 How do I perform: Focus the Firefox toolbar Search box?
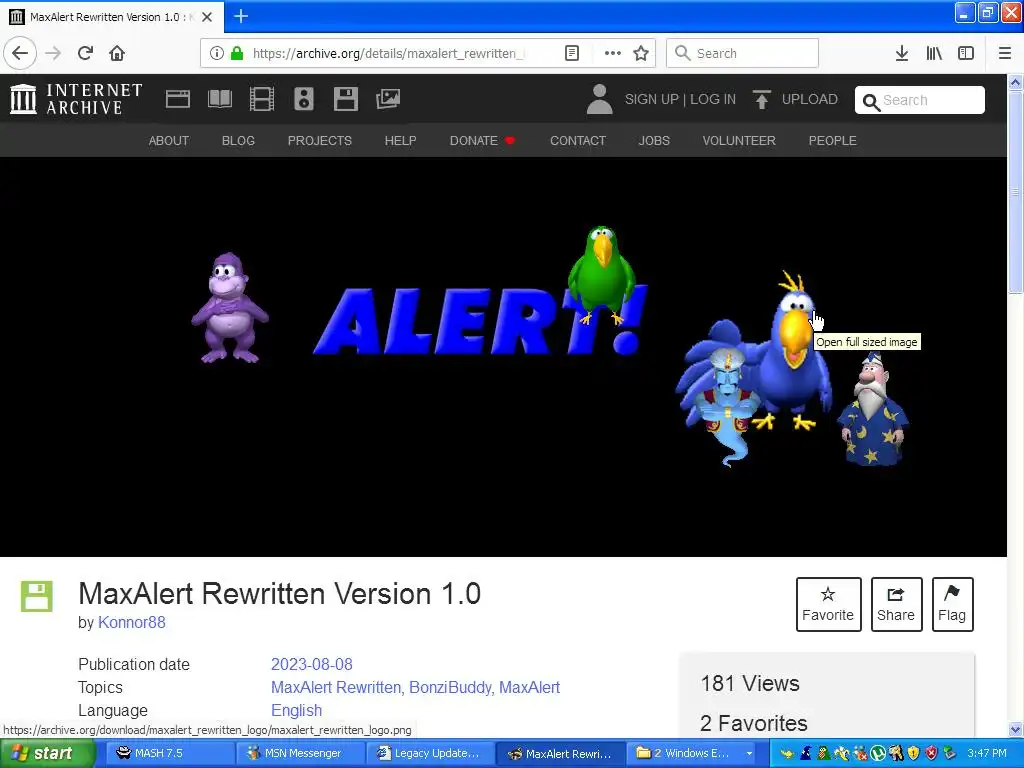742,53
